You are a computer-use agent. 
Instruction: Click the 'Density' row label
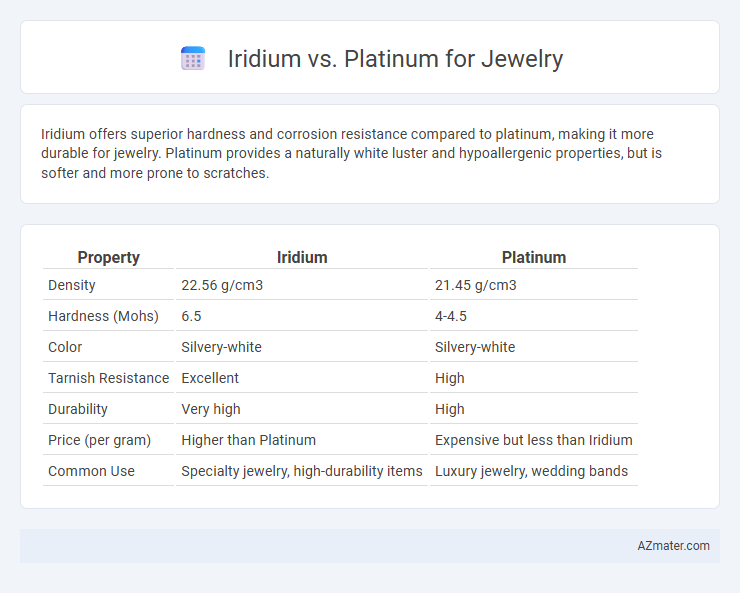pos(72,285)
